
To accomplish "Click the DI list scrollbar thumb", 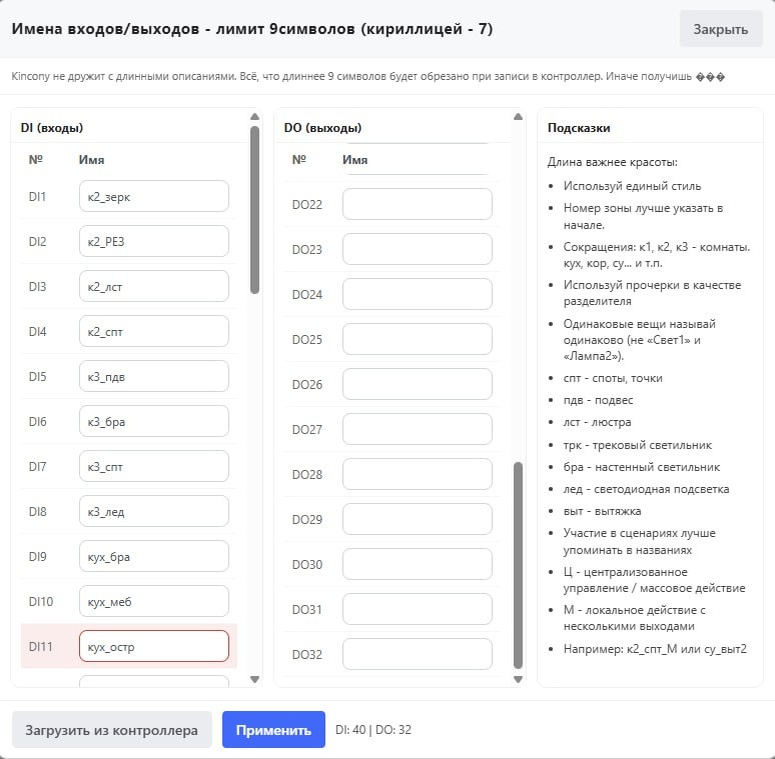I will coord(255,210).
